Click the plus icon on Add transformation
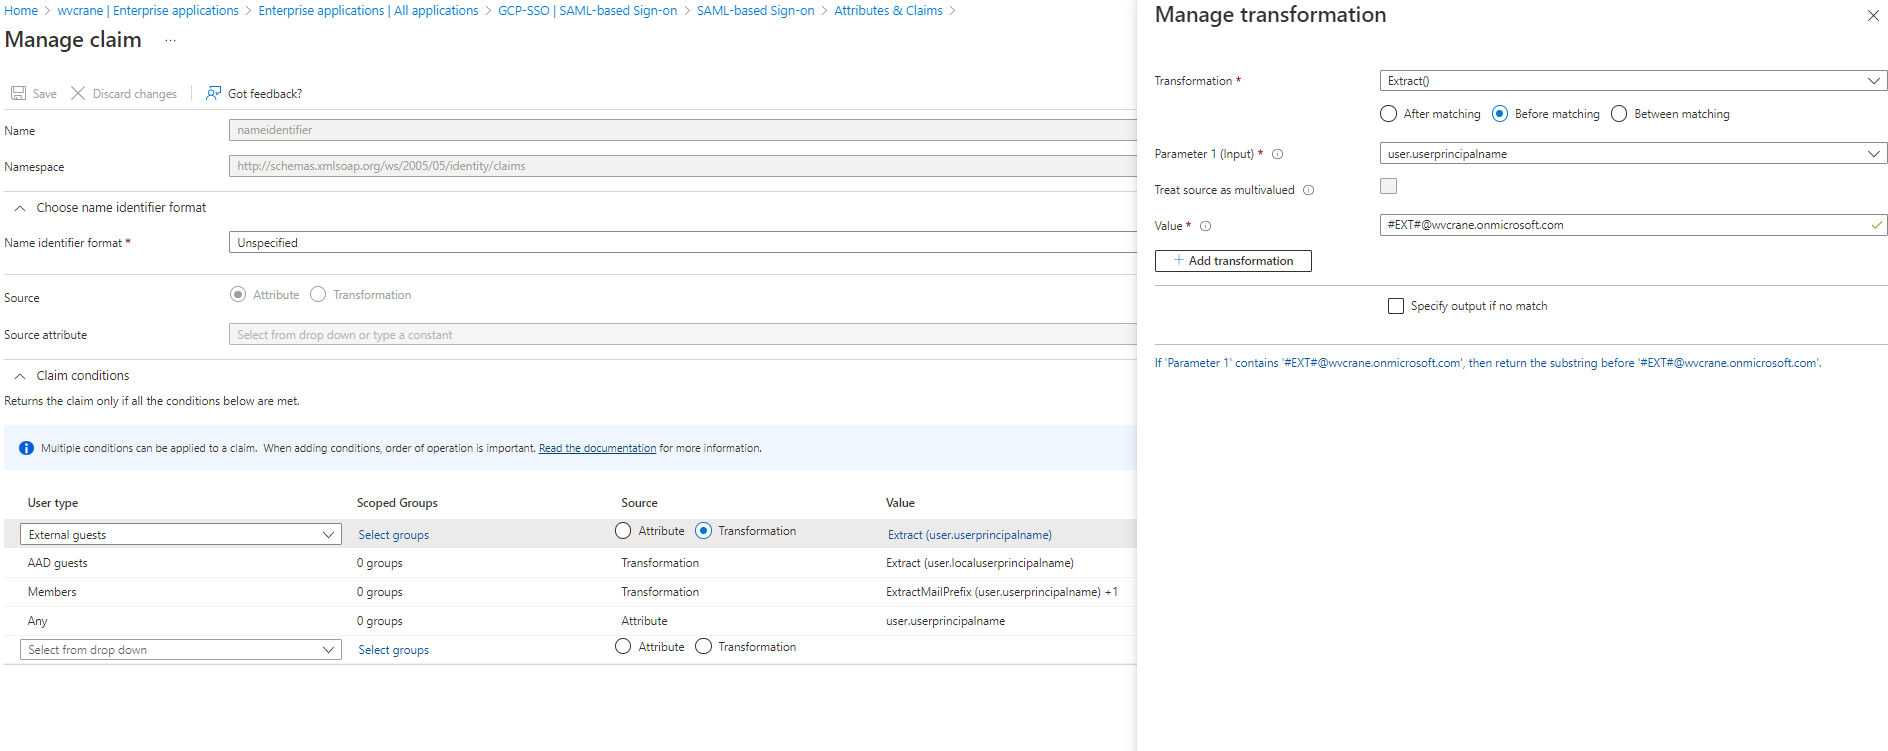This screenshot has height=751, width=1888. point(1179,260)
